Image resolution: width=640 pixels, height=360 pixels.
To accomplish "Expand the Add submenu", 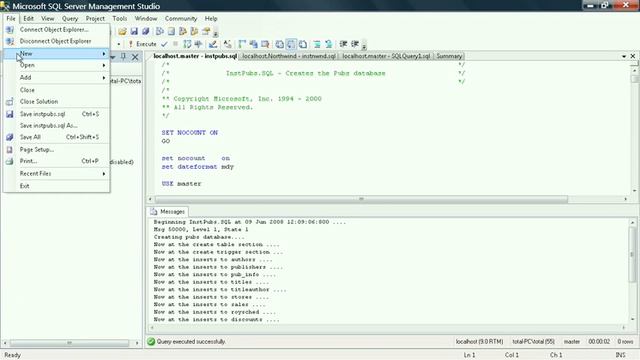I will pyautogui.click(x=57, y=78).
